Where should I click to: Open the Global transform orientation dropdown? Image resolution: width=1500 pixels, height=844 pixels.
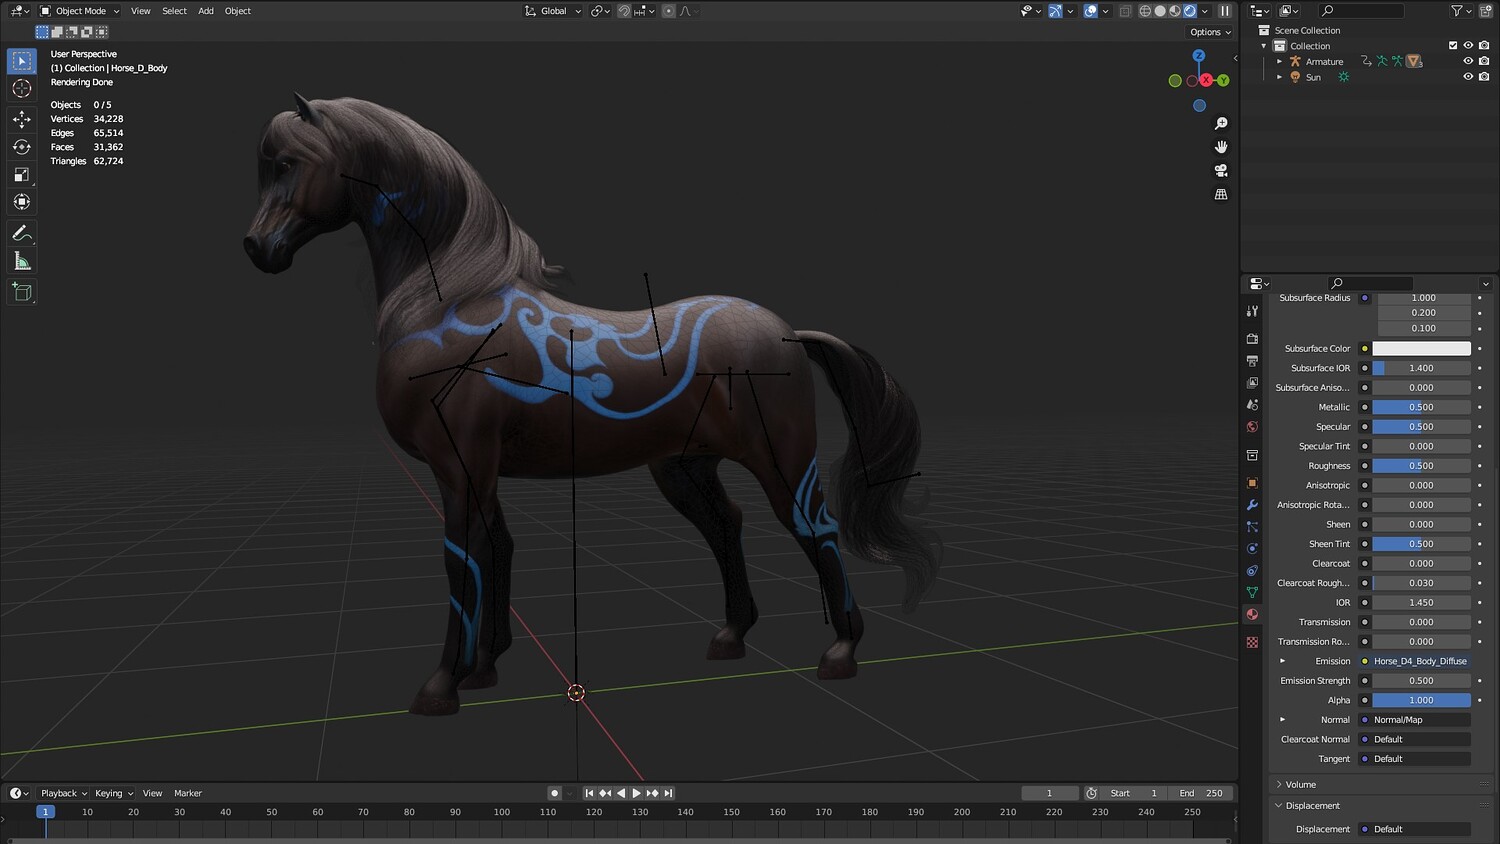tap(553, 11)
